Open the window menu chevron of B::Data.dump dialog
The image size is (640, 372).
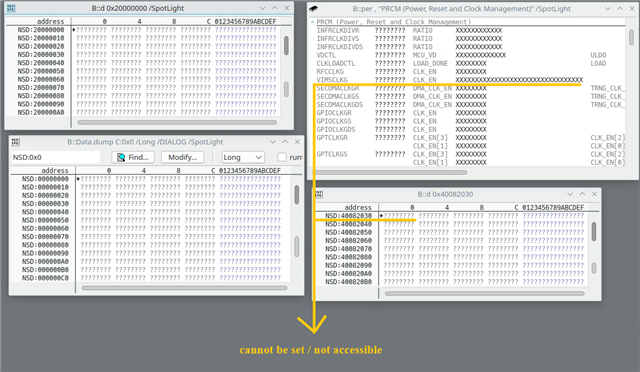[x=273, y=142]
